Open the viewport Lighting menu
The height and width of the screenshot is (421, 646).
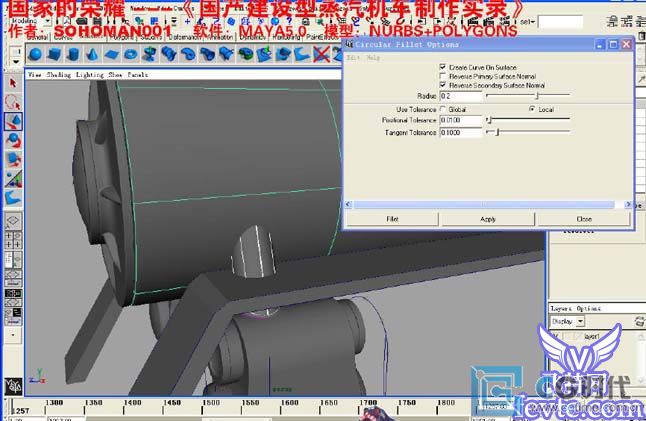[x=90, y=75]
